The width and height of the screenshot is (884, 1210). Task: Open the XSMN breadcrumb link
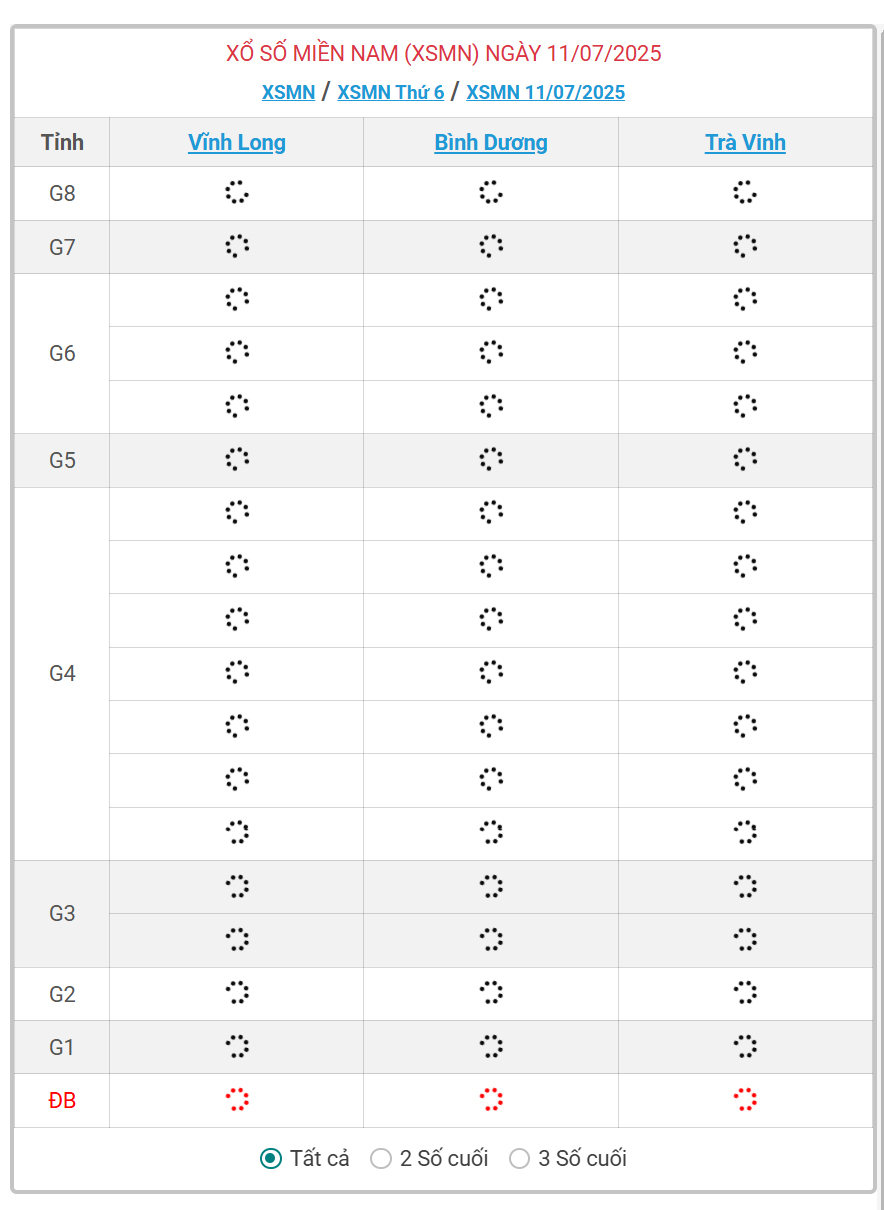(x=288, y=93)
